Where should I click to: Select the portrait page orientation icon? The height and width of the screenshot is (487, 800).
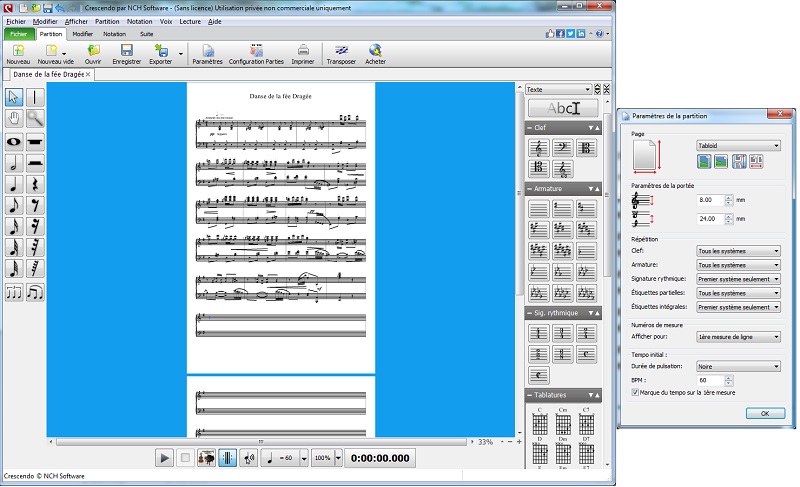click(704, 162)
